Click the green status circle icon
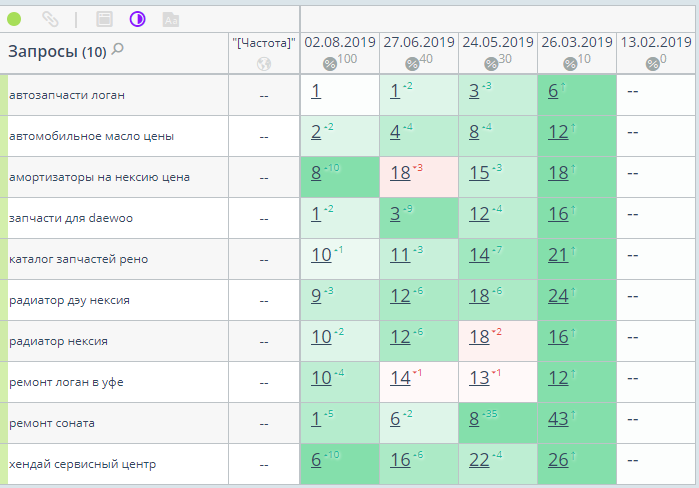 (x=14, y=19)
